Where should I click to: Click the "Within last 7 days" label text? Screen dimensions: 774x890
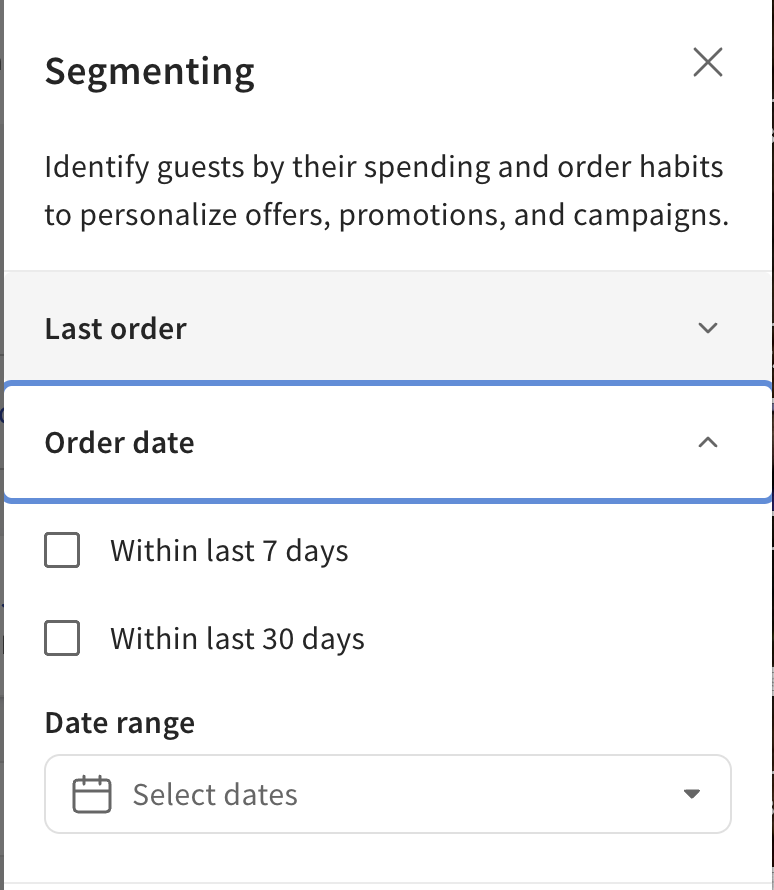coord(229,551)
